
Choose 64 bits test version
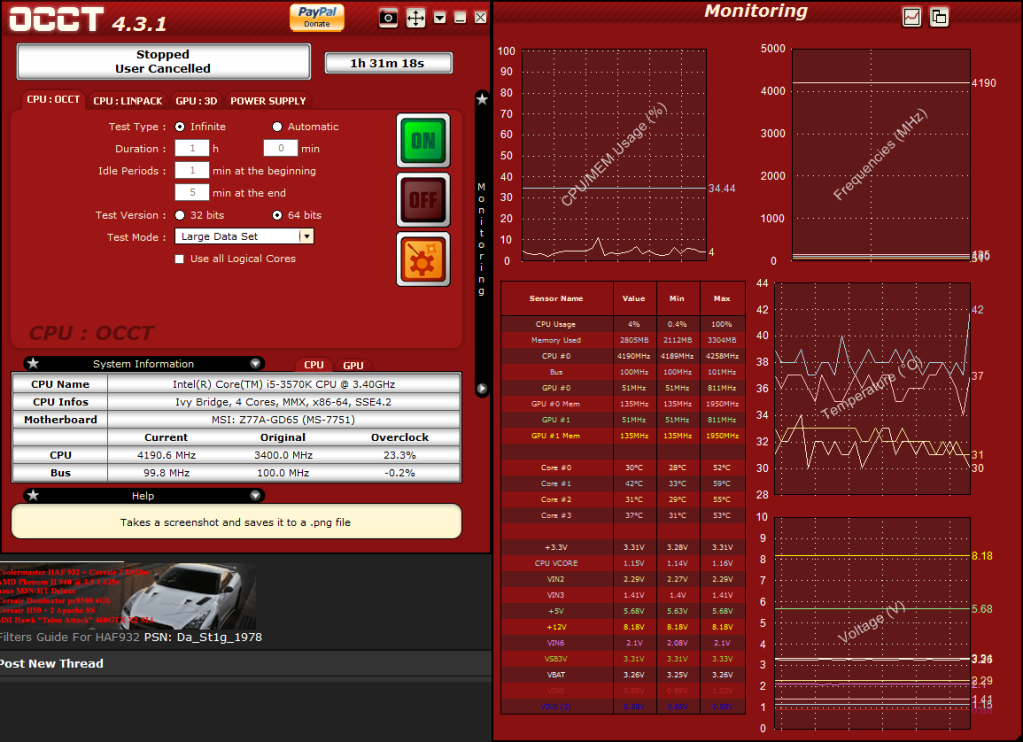click(x=277, y=215)
